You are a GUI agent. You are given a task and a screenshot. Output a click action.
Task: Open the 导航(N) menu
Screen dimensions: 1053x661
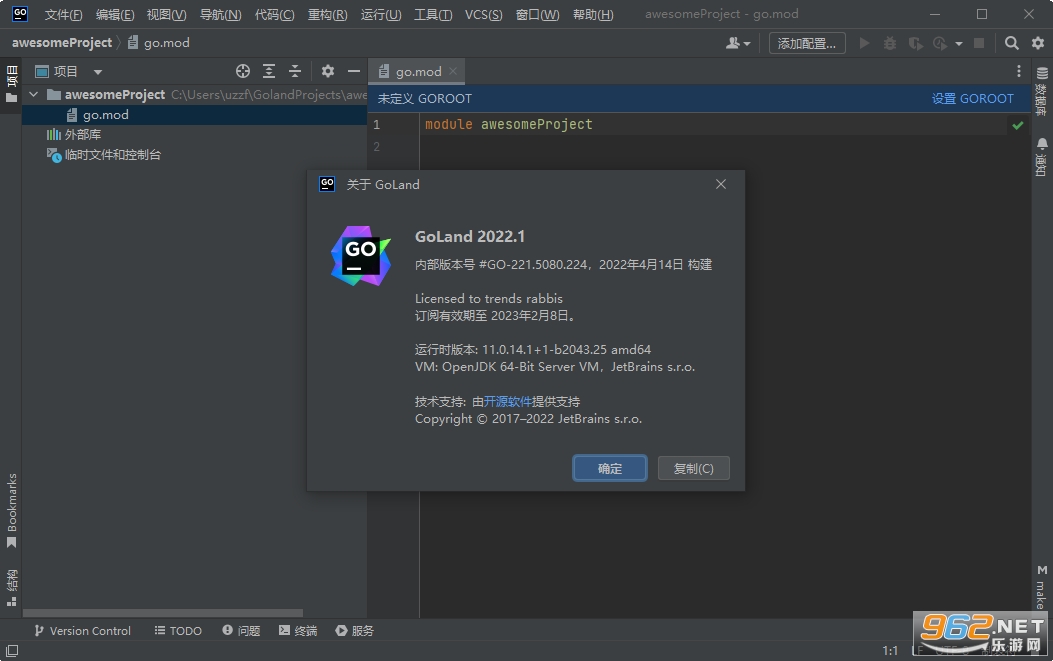pyautogui.click(x=220, y=14)
